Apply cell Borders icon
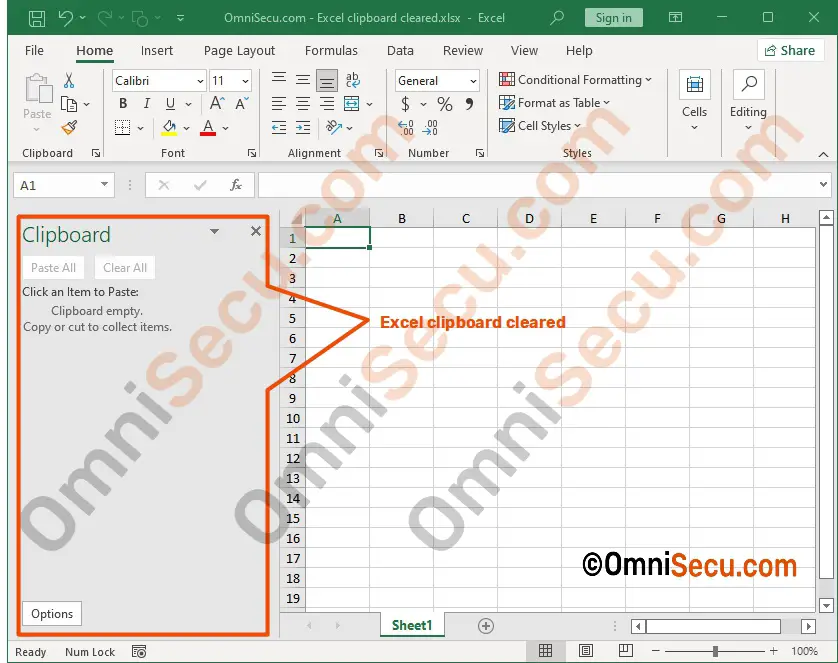Screen dimensions: 838x663 [x=122, y=128]
